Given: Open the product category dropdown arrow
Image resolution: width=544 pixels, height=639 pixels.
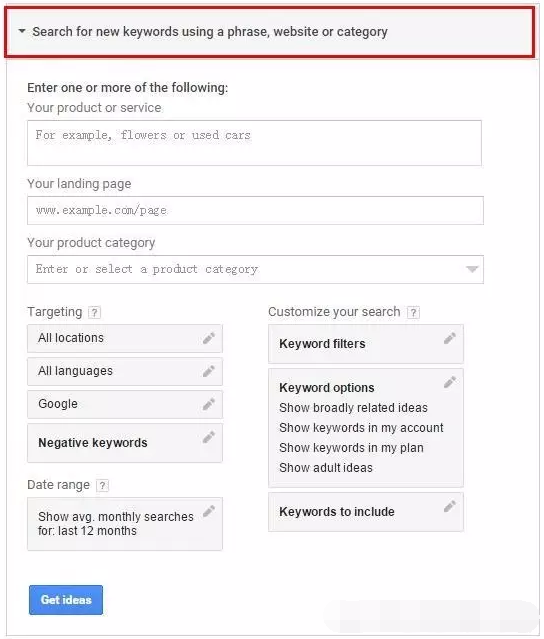Looking at the screenshot, I should point(471,269).
